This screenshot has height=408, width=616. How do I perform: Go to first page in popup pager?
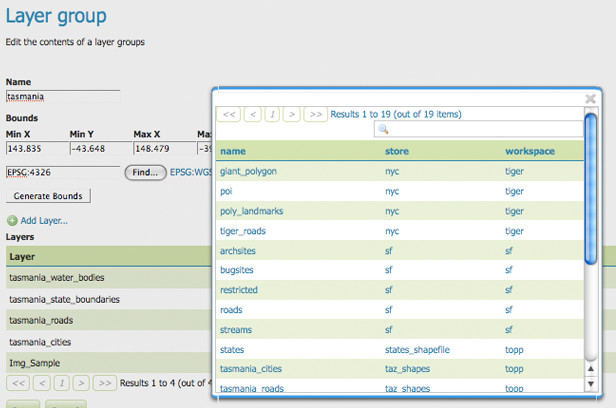[x=229, y=114]
